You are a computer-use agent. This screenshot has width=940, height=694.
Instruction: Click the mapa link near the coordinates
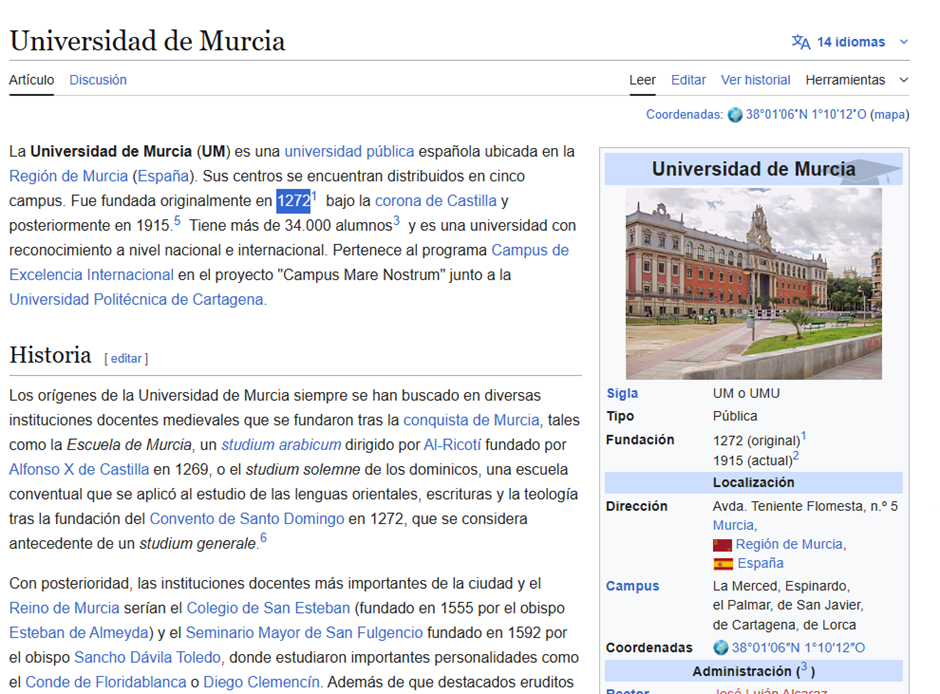click(x=889, y=114)
